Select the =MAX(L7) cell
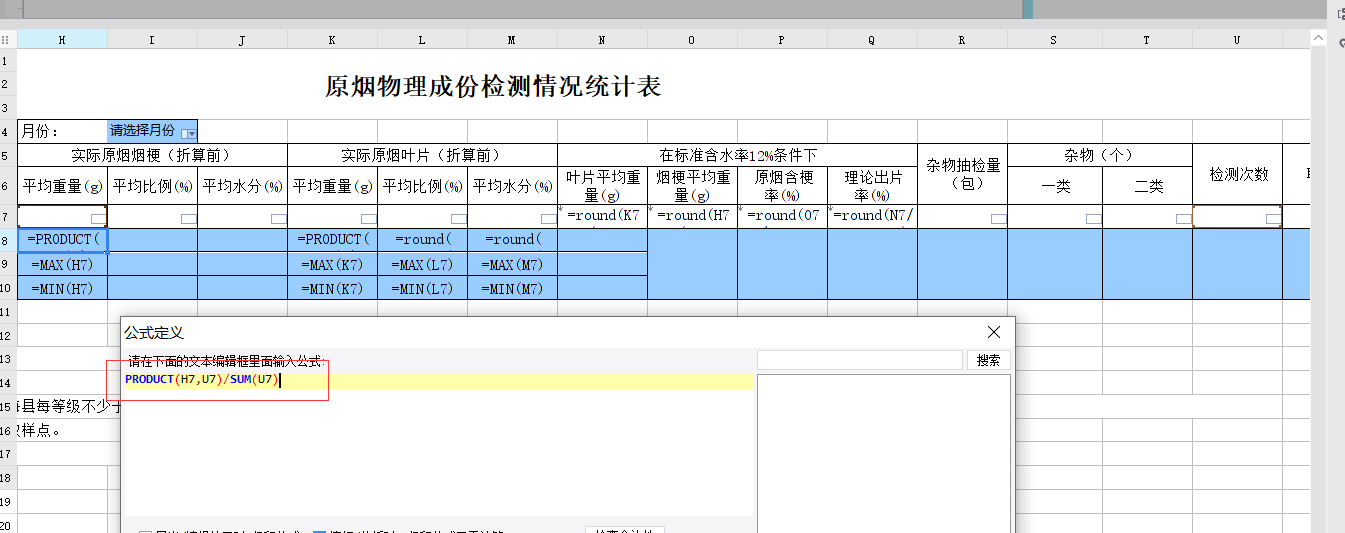This screenshot has width=1345, height=533. click(x=422, y=264)
